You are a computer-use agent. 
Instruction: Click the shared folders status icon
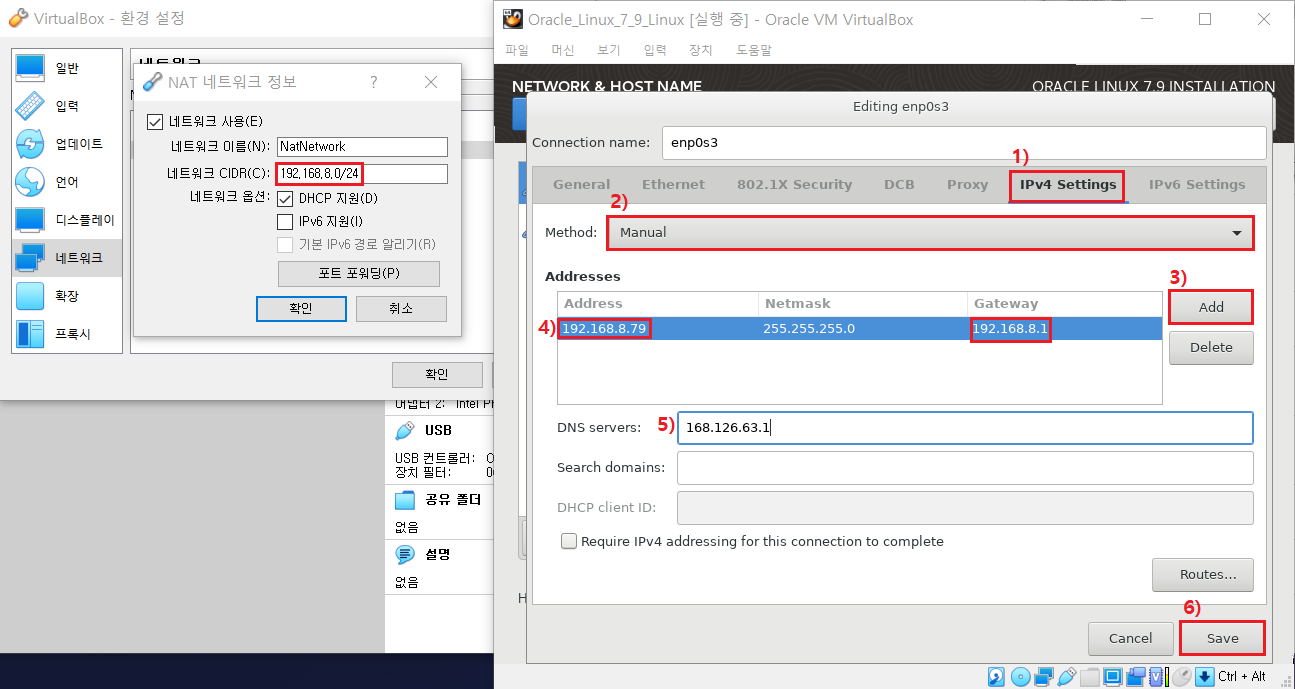[1090, 677]
